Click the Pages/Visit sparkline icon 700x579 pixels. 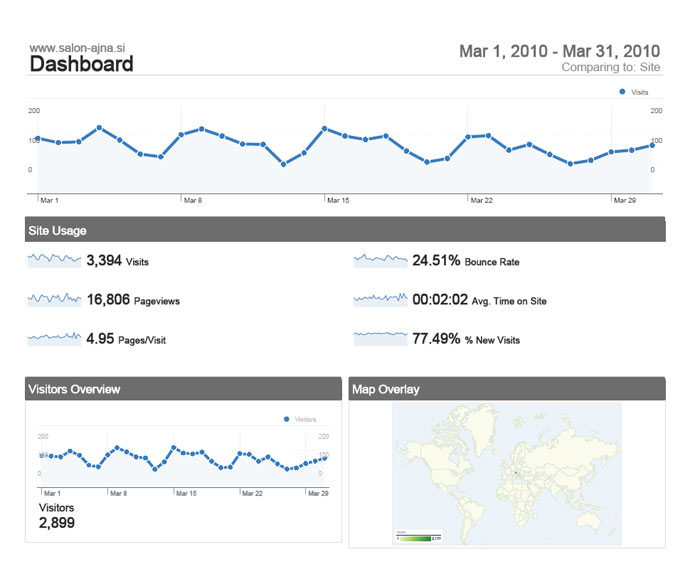coord(54,339)
